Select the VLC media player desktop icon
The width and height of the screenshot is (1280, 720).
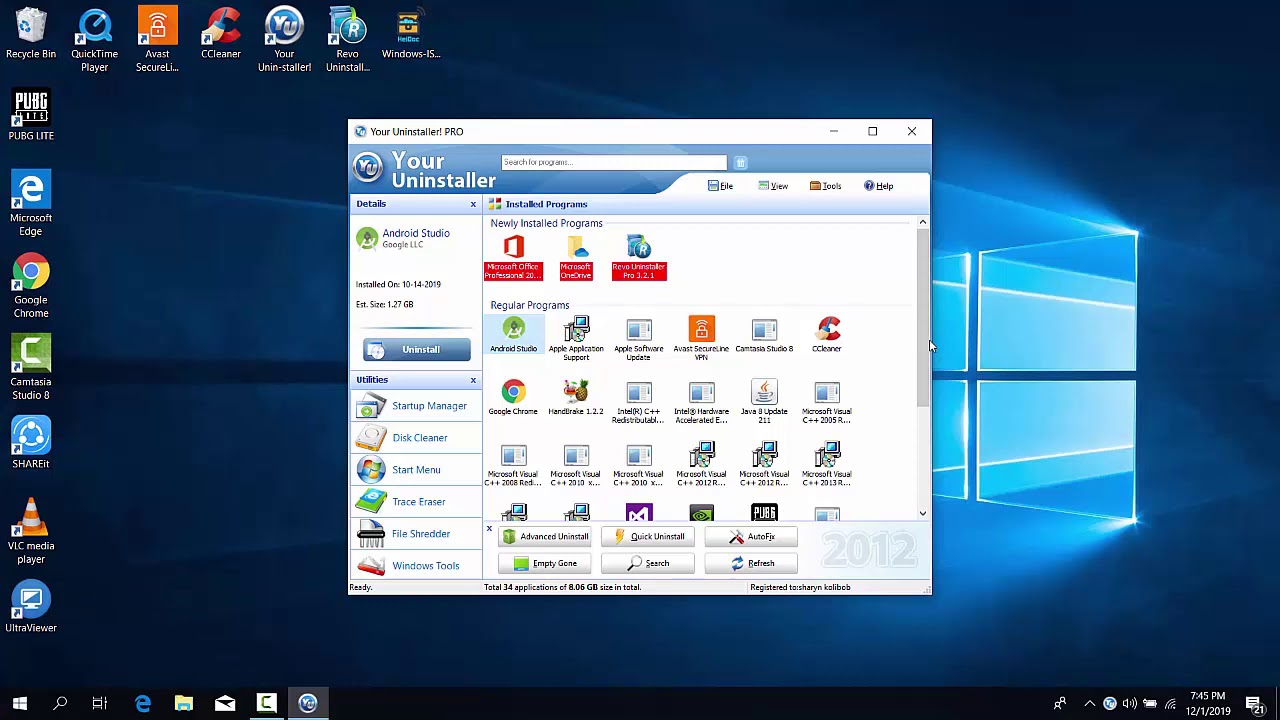click(x=31, y=532)
